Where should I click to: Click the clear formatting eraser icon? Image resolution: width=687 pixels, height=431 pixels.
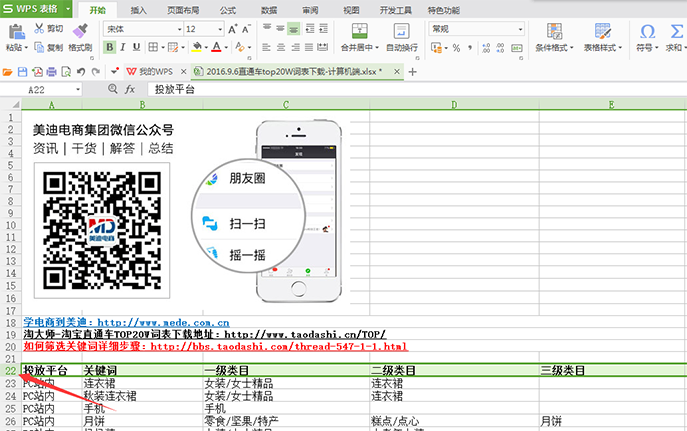pyautogui.click(x=240, y=46)
